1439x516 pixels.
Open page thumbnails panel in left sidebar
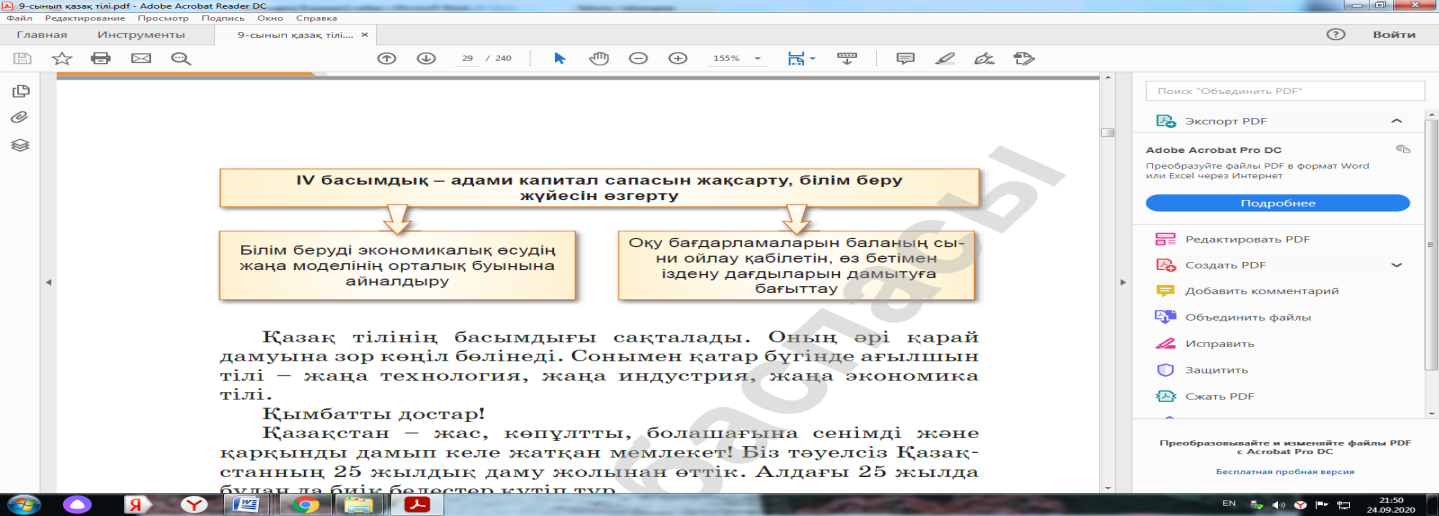[x=20, y=91]
